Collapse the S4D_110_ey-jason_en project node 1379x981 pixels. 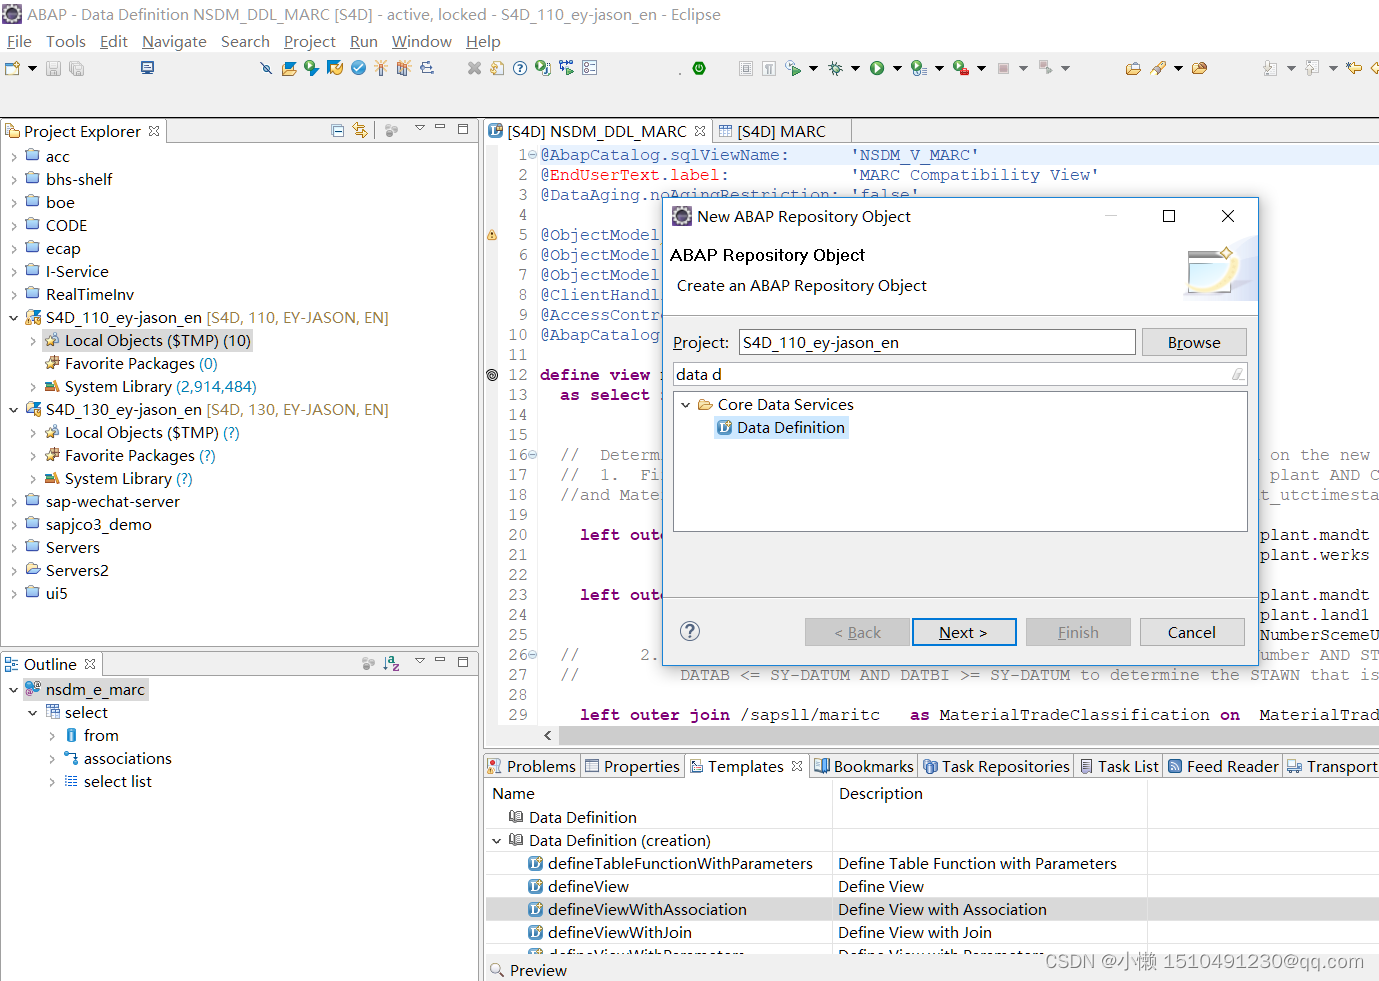pos(13,318)
